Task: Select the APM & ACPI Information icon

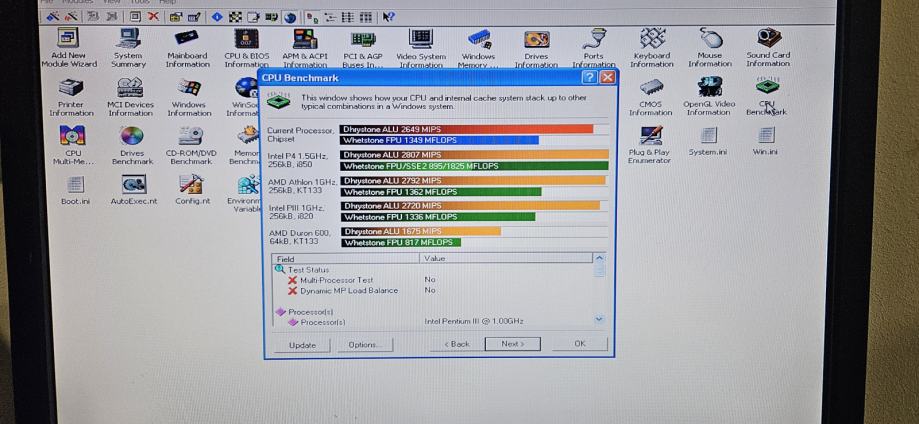Action: pyautogui.click(x=305, y=48)
